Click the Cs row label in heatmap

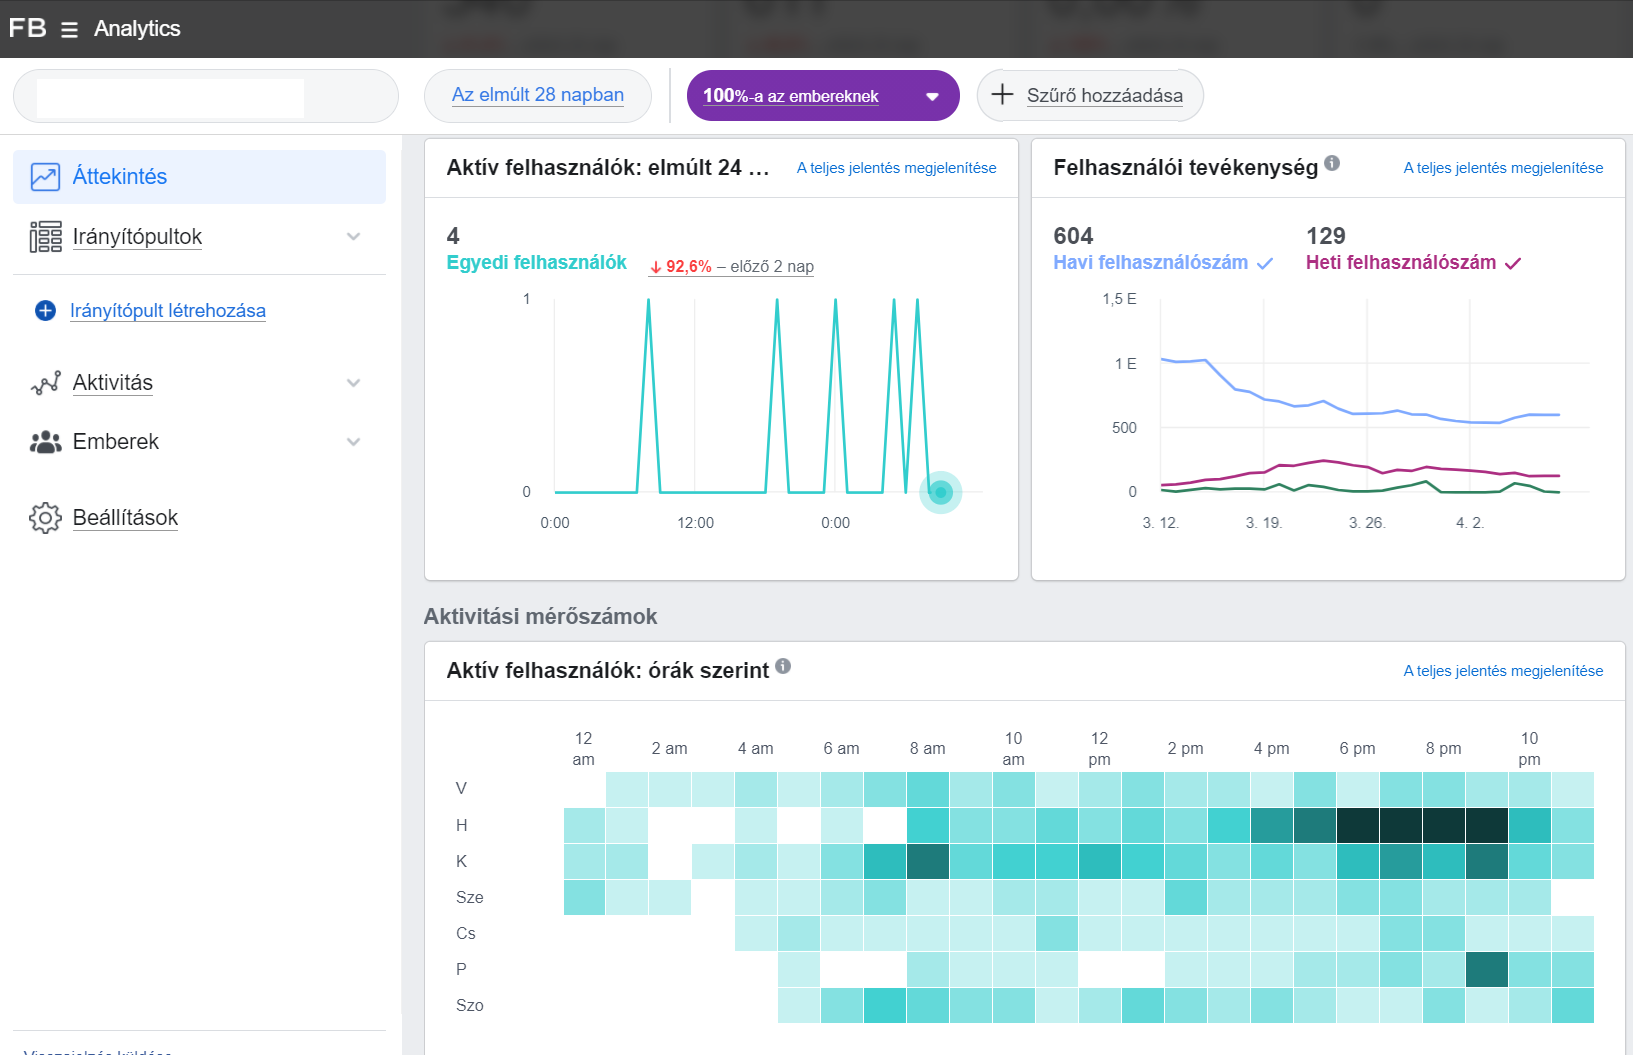tap(465, 934)
